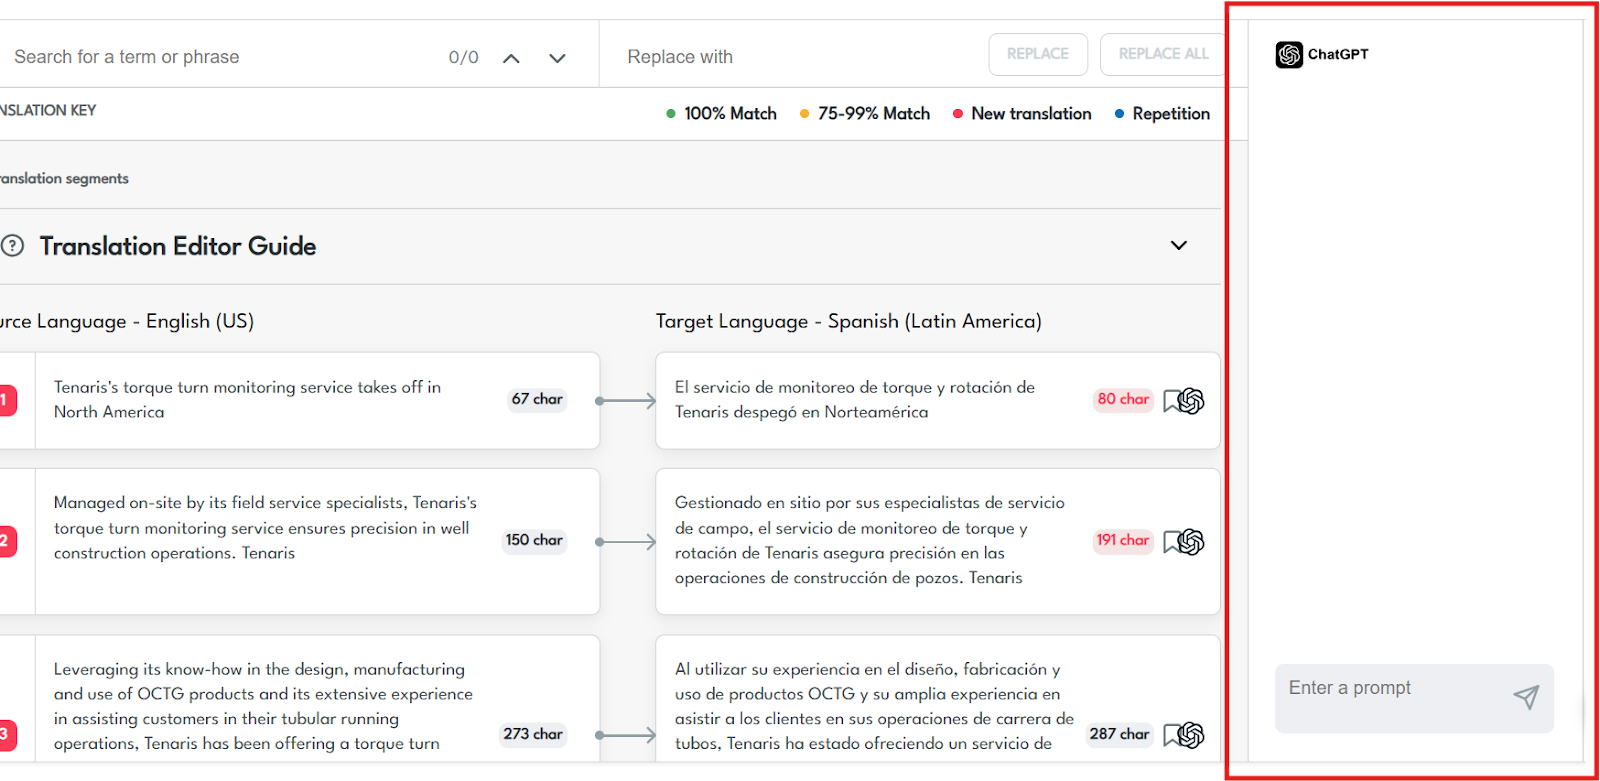Open ChatGPT for the 191 char translation

click(1190, 542)
